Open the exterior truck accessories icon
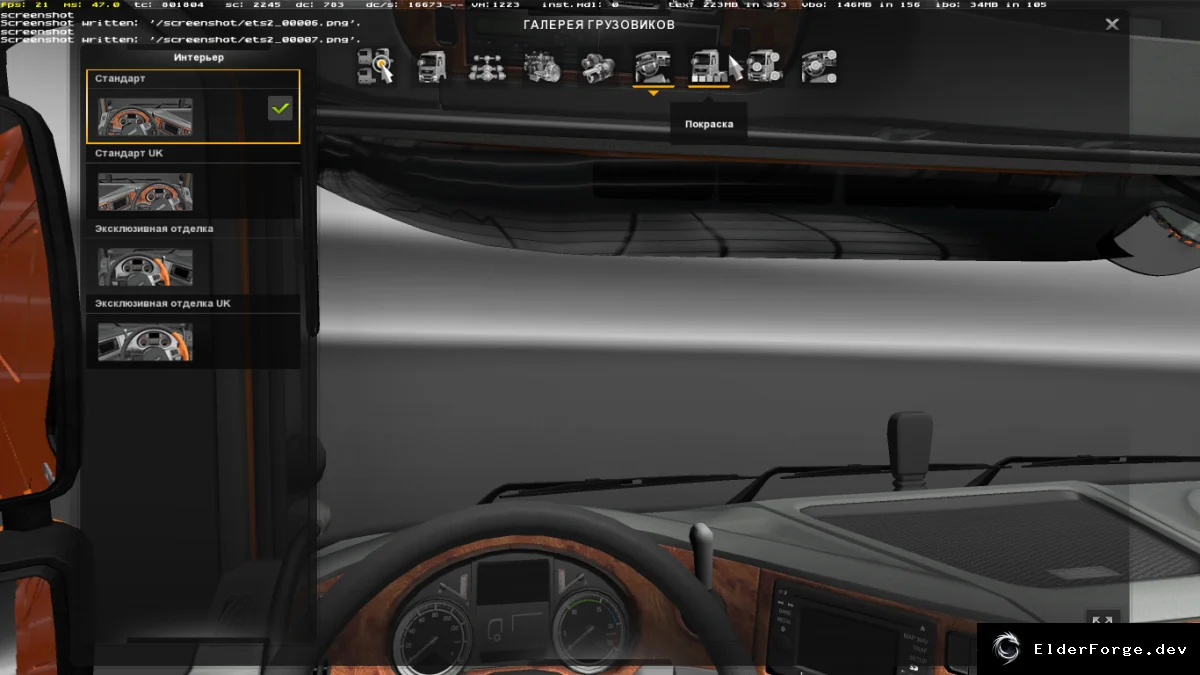1200x675 pixels. click(764, 67)
